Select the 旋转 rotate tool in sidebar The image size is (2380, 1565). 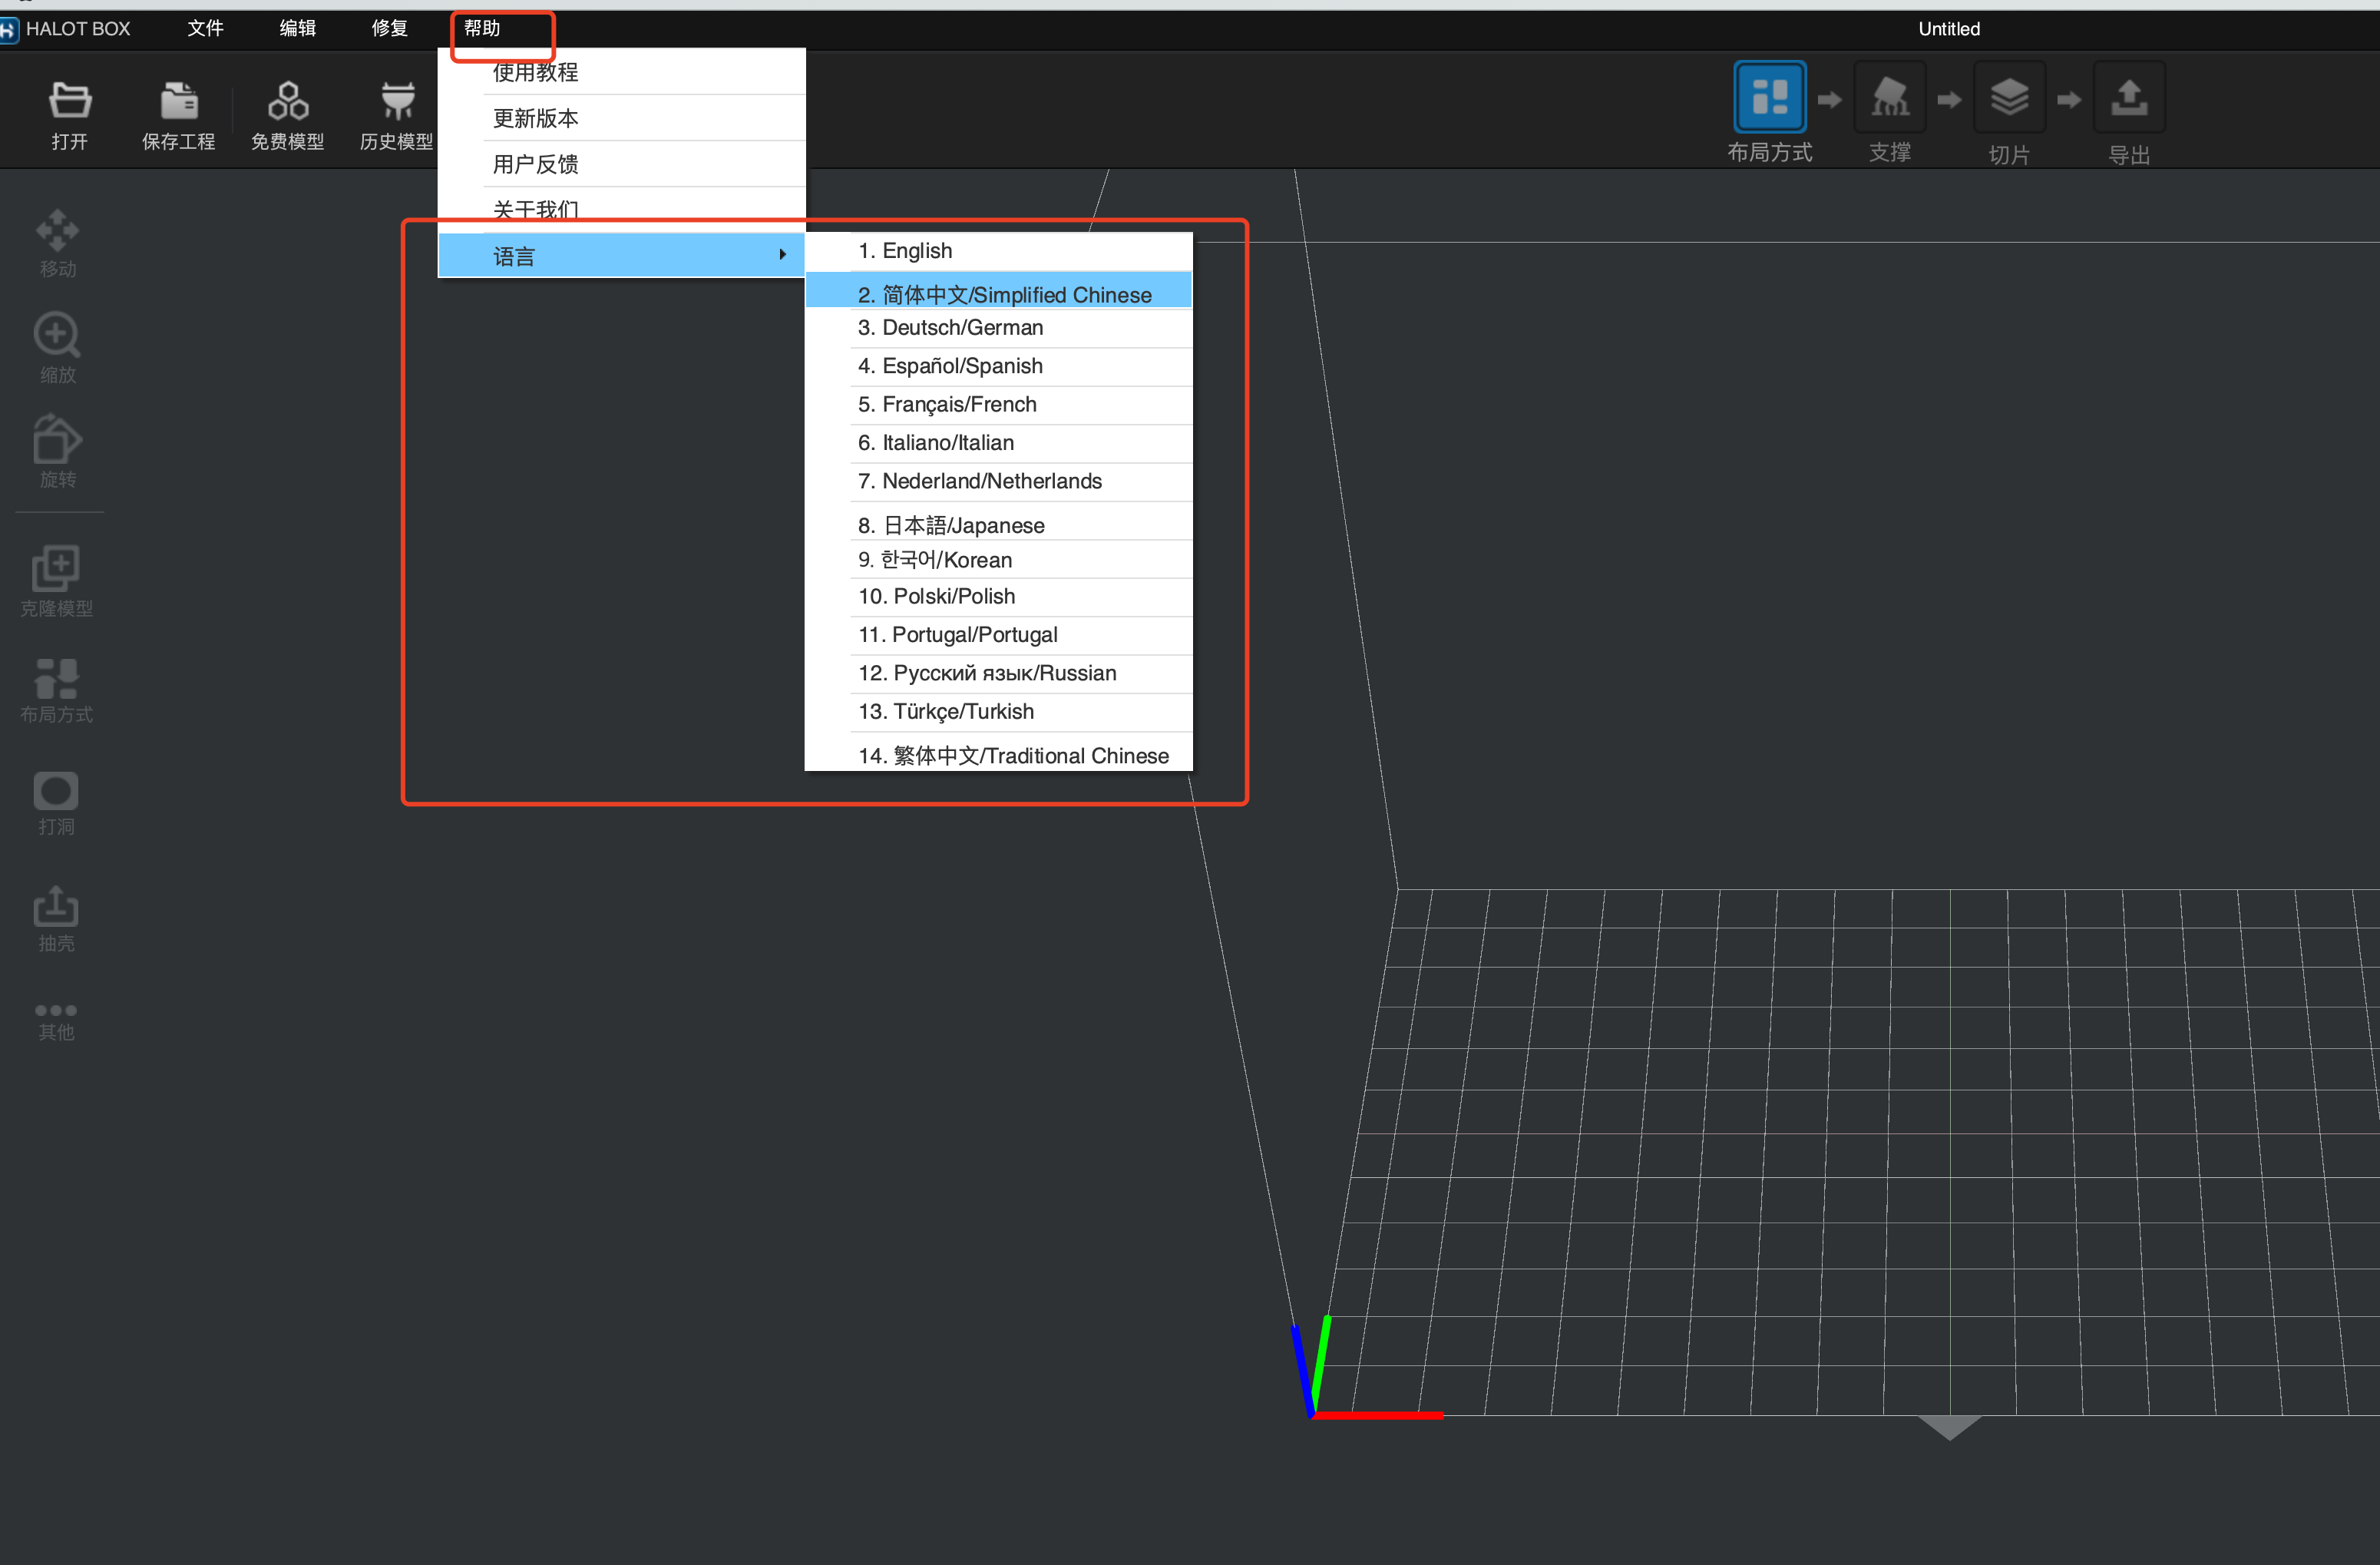57,440
